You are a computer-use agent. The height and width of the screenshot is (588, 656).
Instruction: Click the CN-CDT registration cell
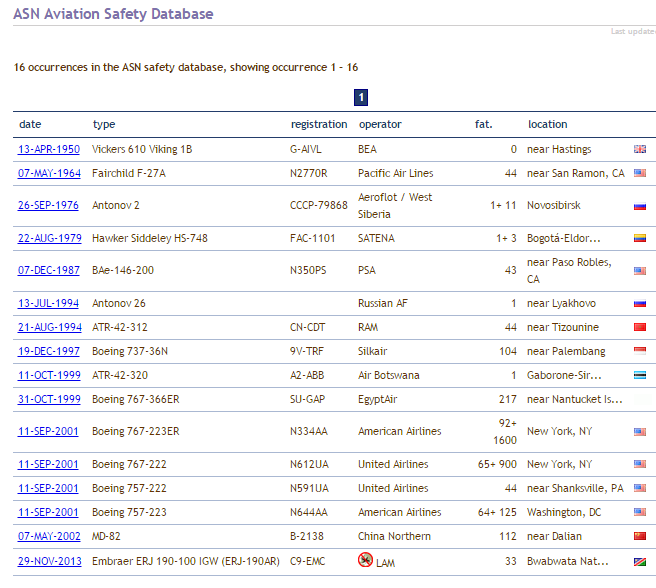[x=307, y=327]
